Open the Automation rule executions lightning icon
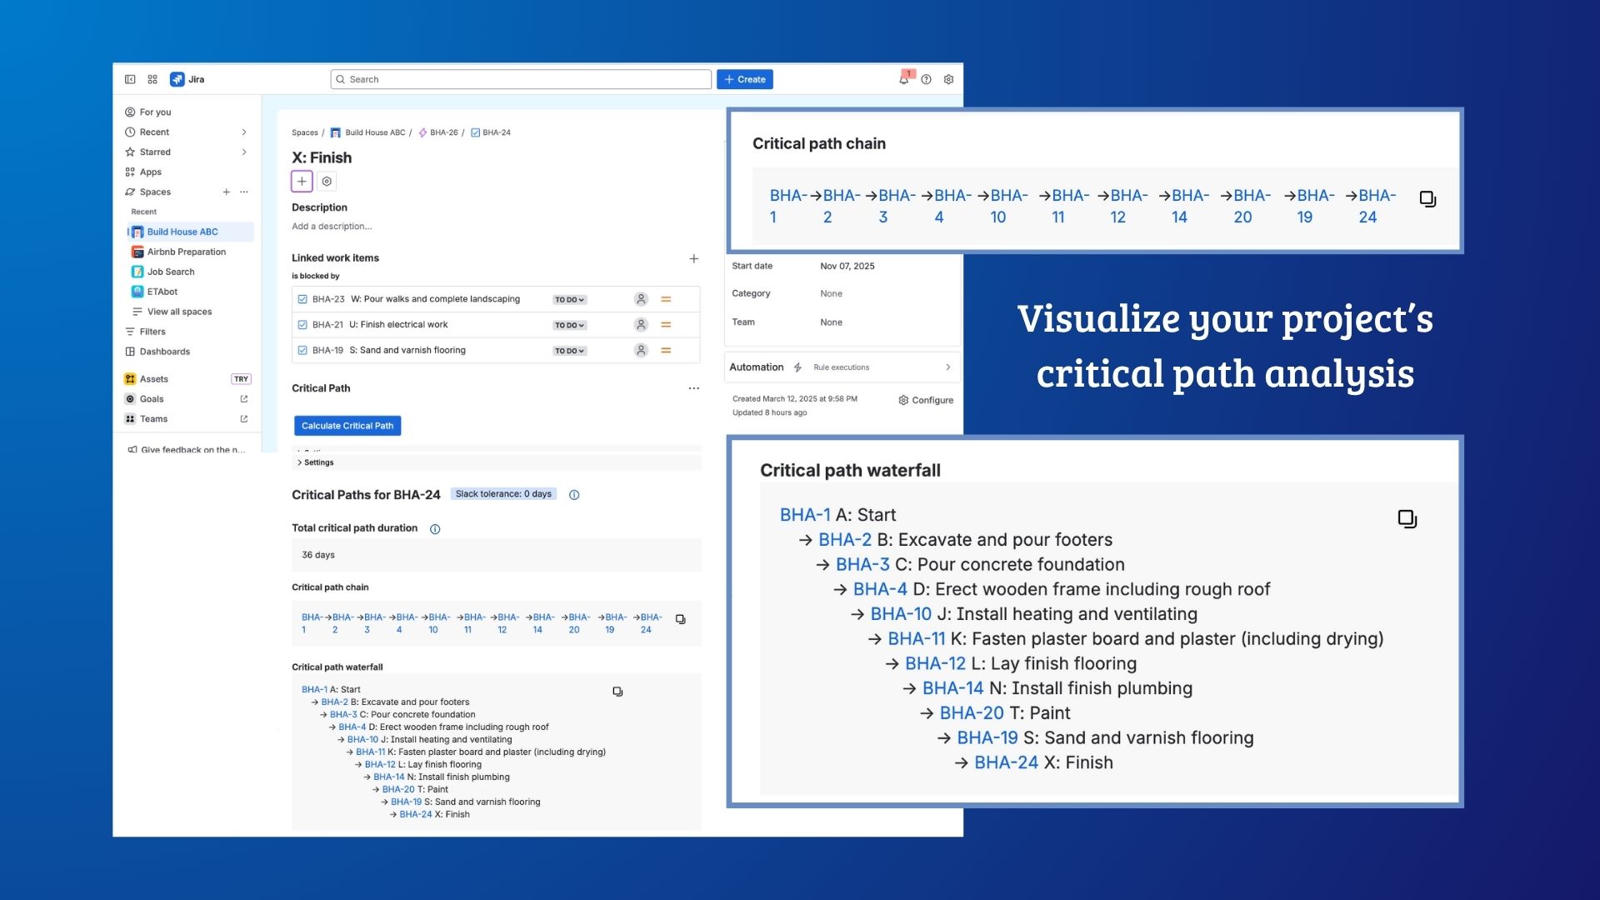 797,367
